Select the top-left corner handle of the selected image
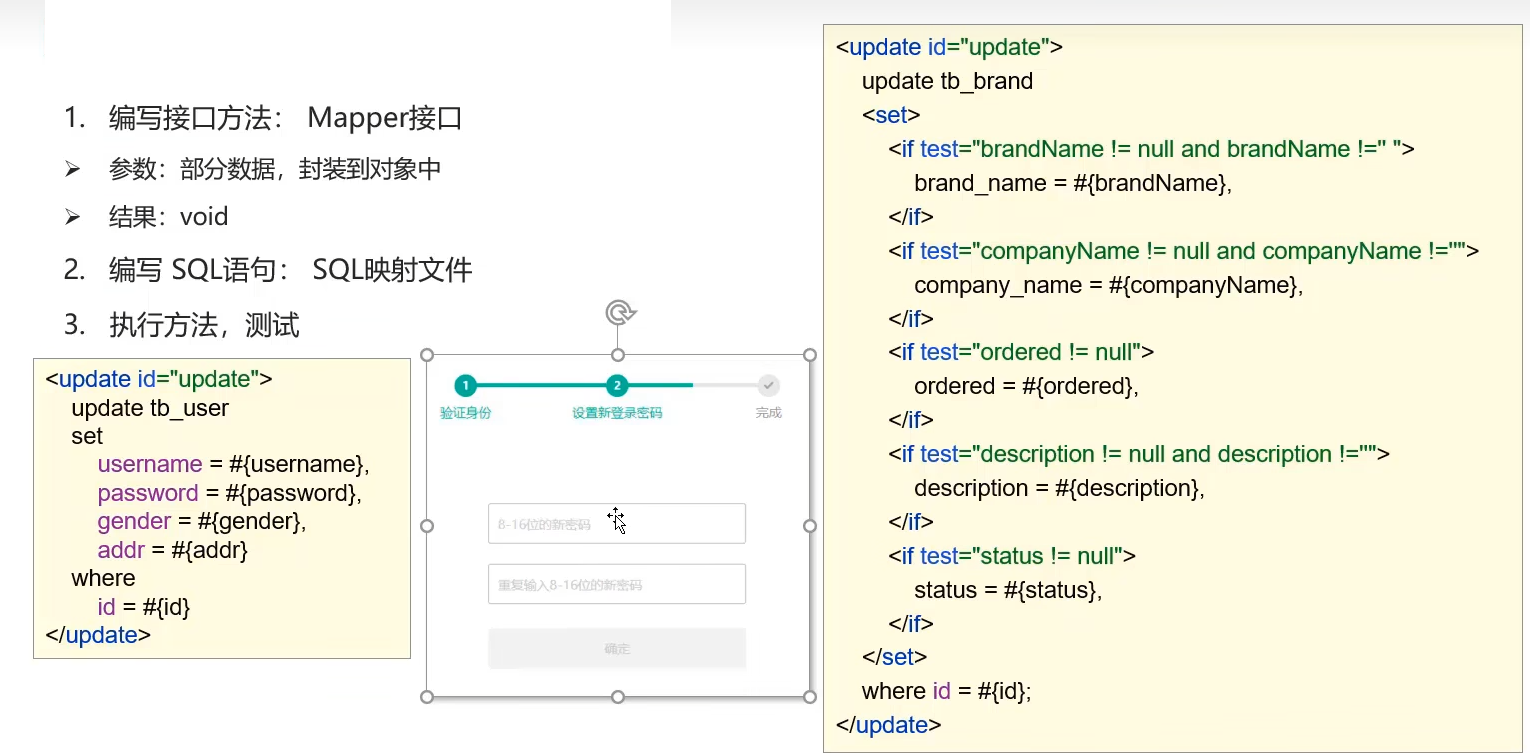 (427, 355)
